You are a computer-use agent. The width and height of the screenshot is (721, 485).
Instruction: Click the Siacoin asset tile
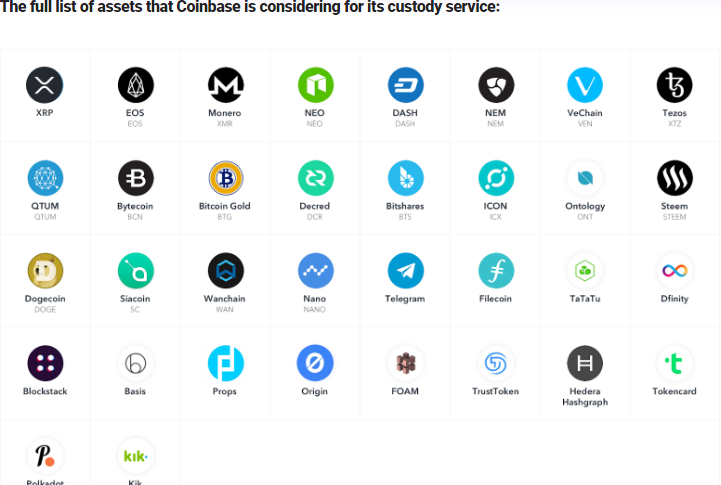tap(135, 281)
